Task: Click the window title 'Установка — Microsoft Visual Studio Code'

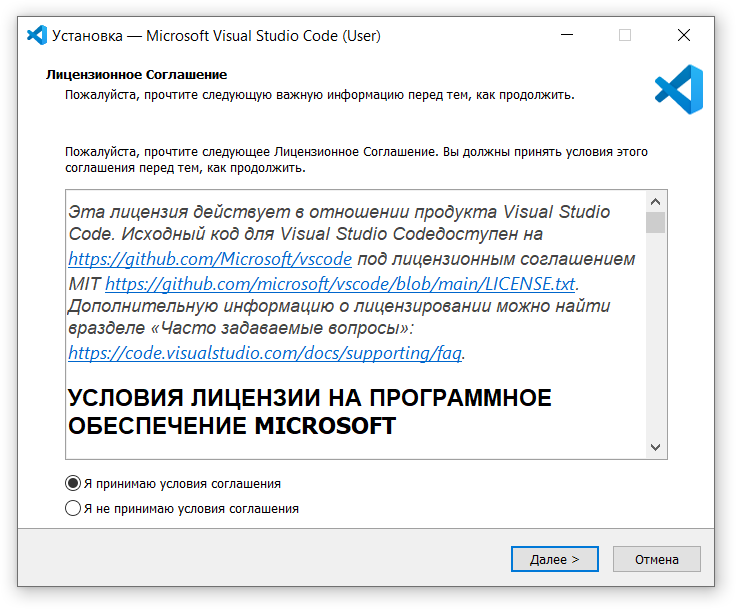Action: click(216, 36)
